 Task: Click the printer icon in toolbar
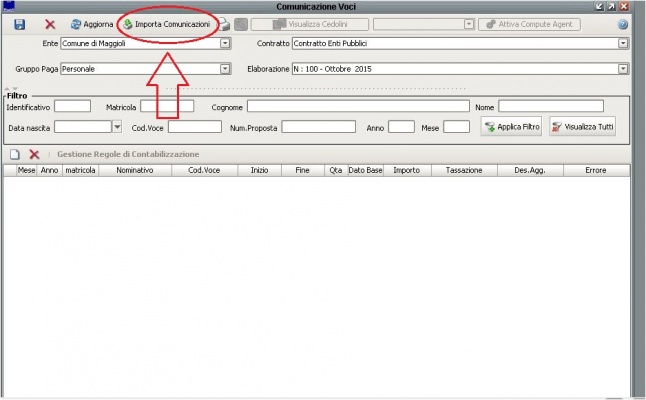[x=224, y=24]
